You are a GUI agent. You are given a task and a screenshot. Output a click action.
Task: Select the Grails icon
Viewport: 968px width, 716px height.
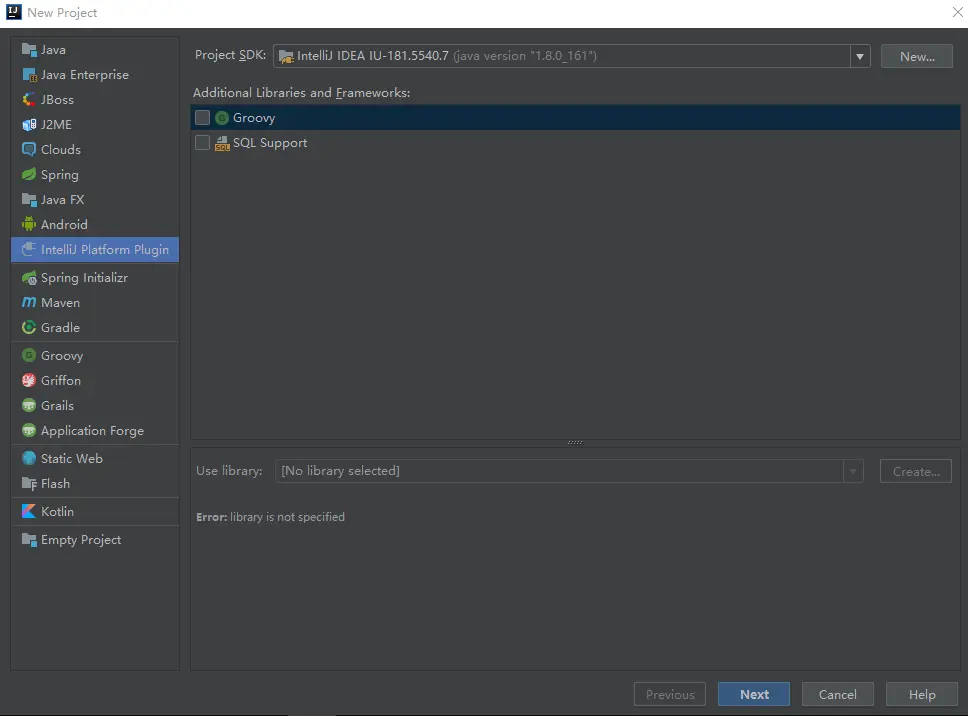[x=29, y=406]
